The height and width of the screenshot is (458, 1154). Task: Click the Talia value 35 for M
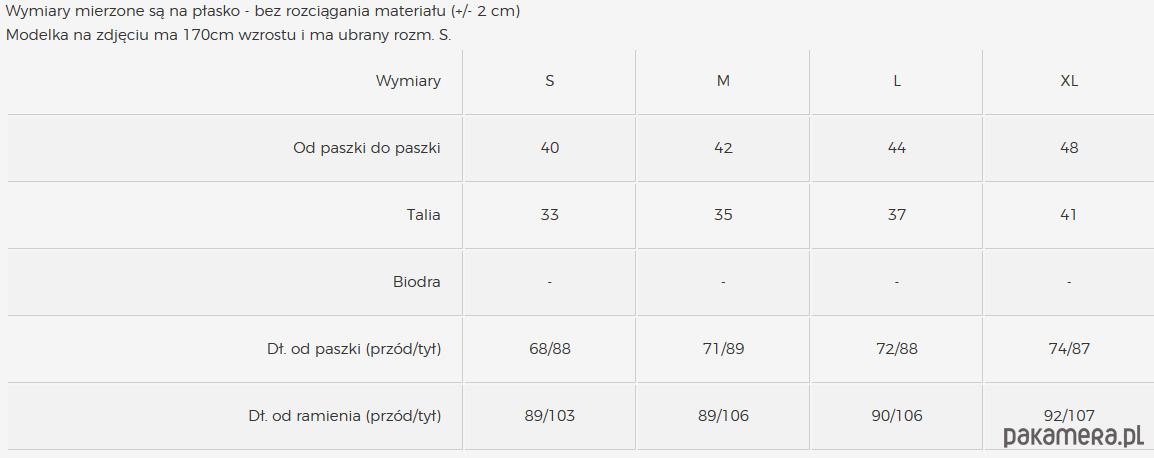point(723,215)
